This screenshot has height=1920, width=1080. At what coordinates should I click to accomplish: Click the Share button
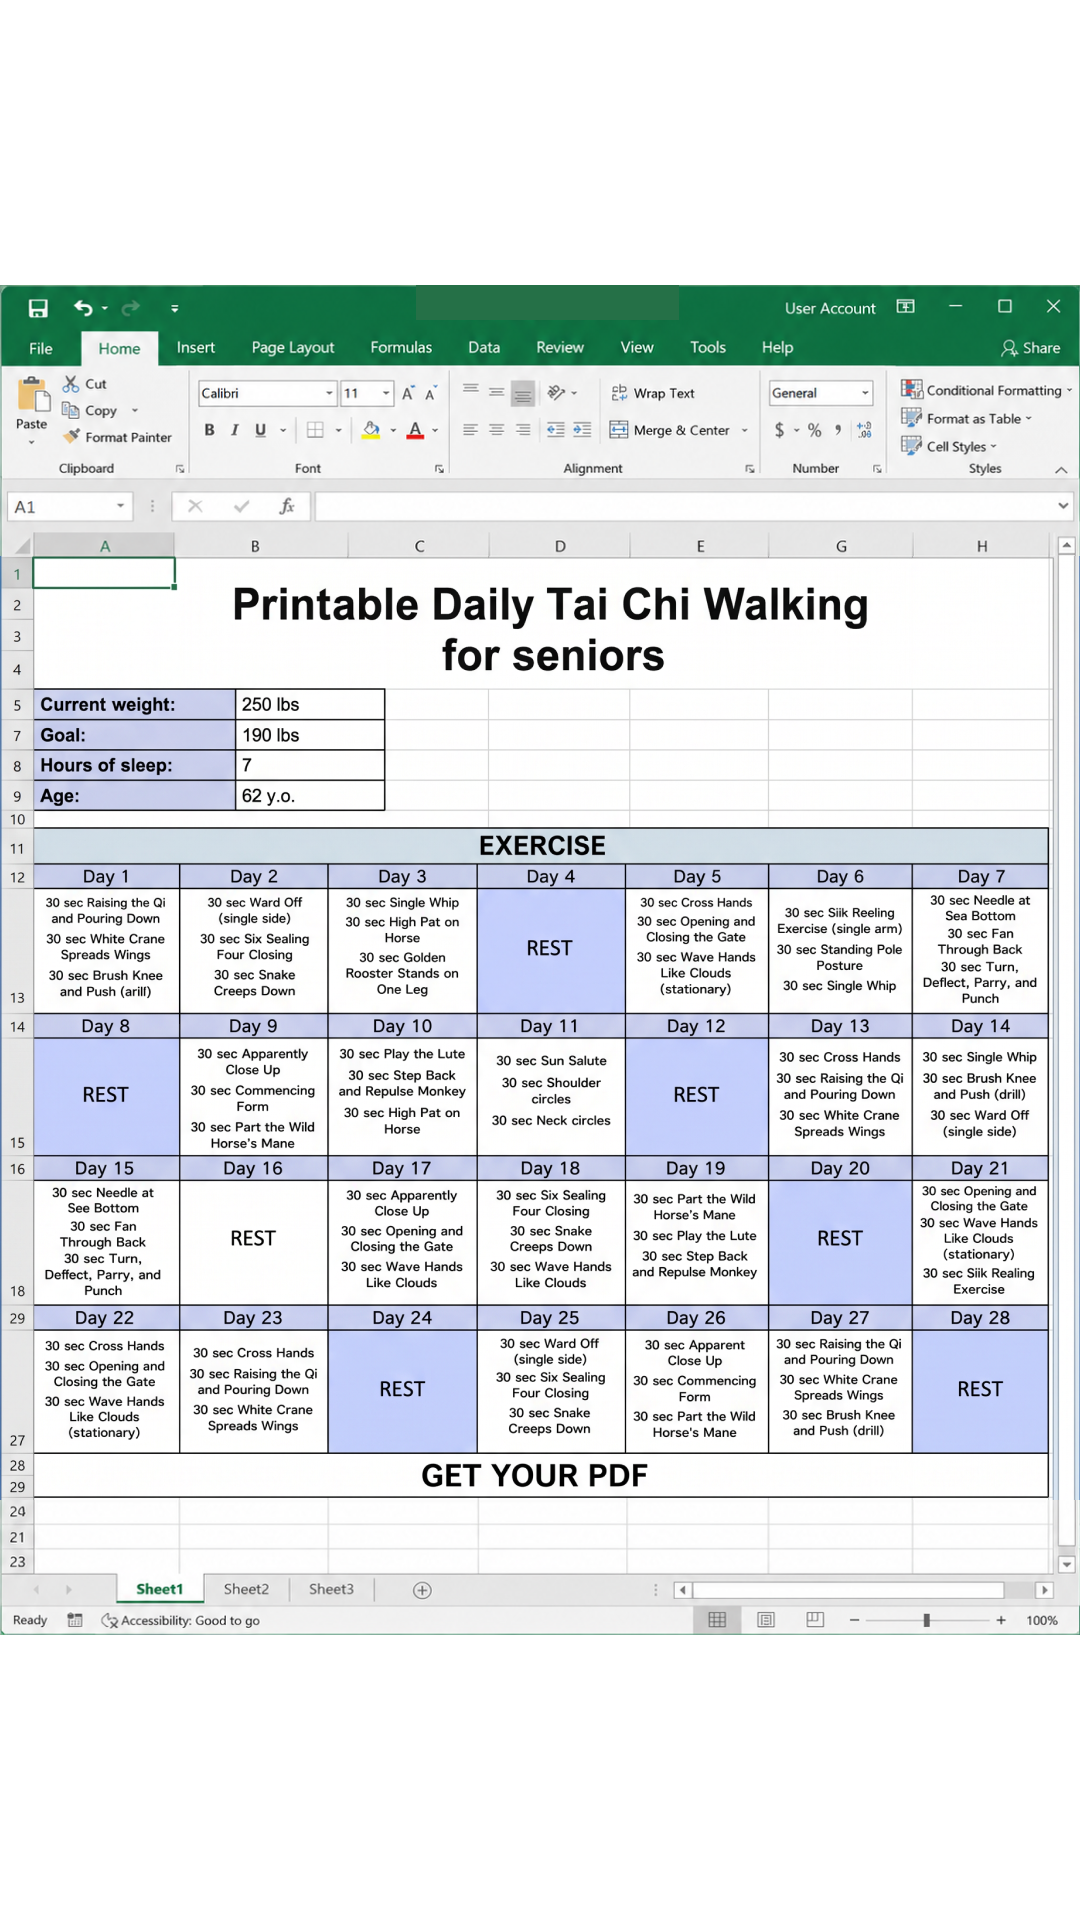pos(1031,348)
